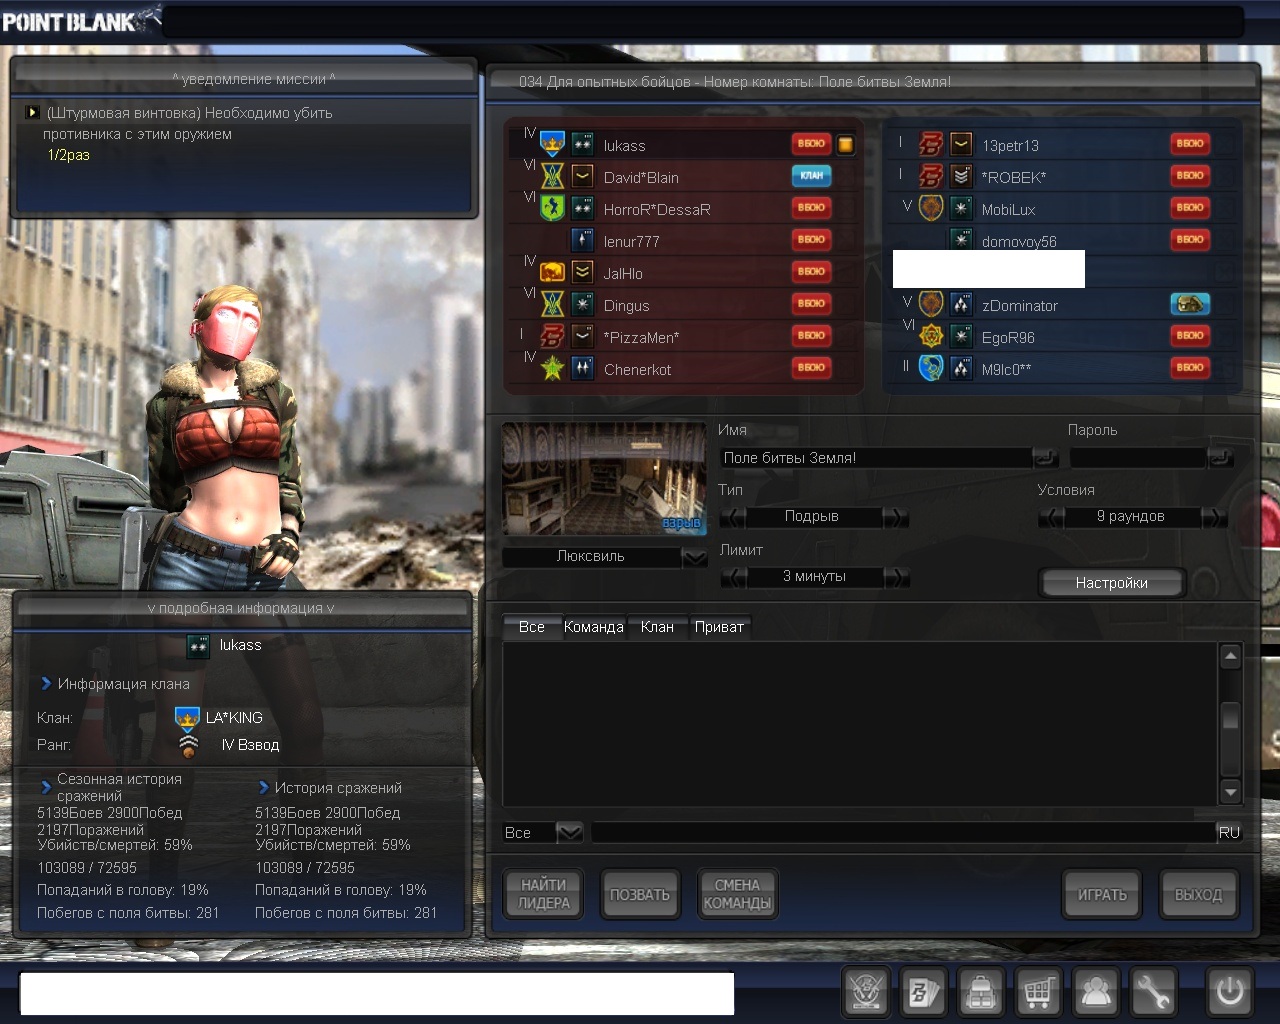
Task: Click M9Ic0** blue clan emblem
Action: [x=931, y=368]
